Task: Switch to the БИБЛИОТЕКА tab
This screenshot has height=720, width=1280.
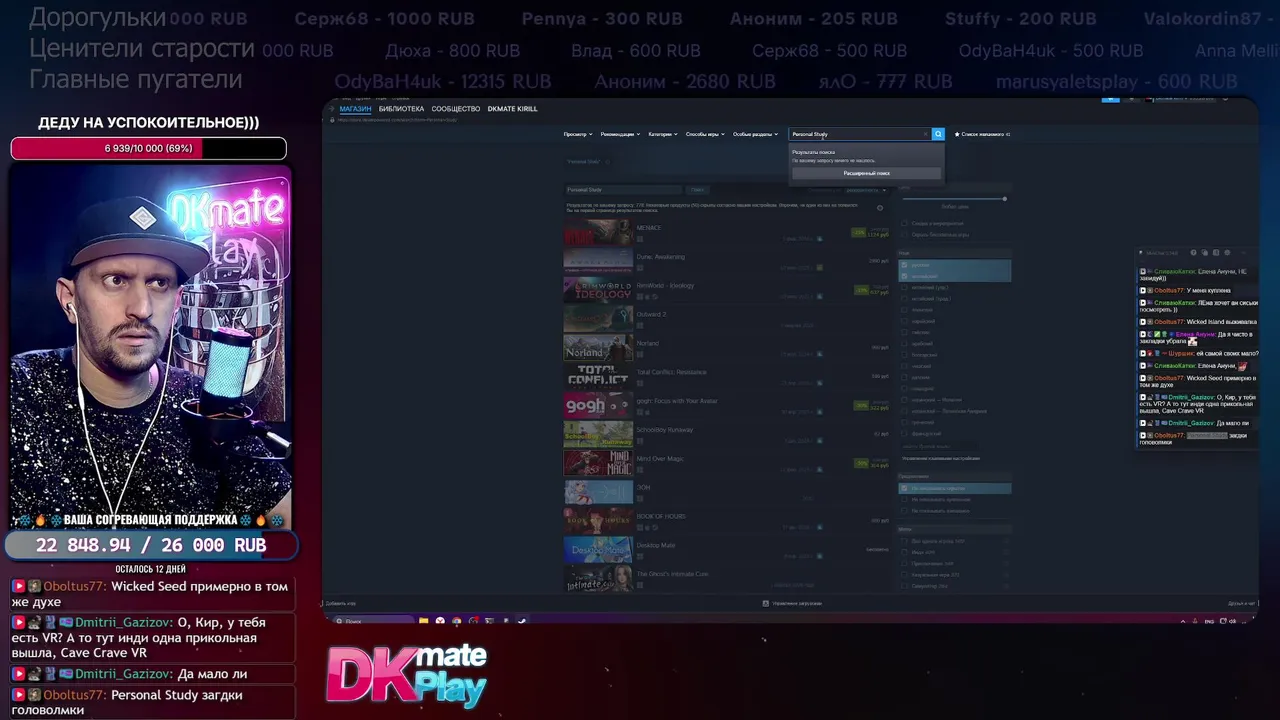Action: coord(401,108)
